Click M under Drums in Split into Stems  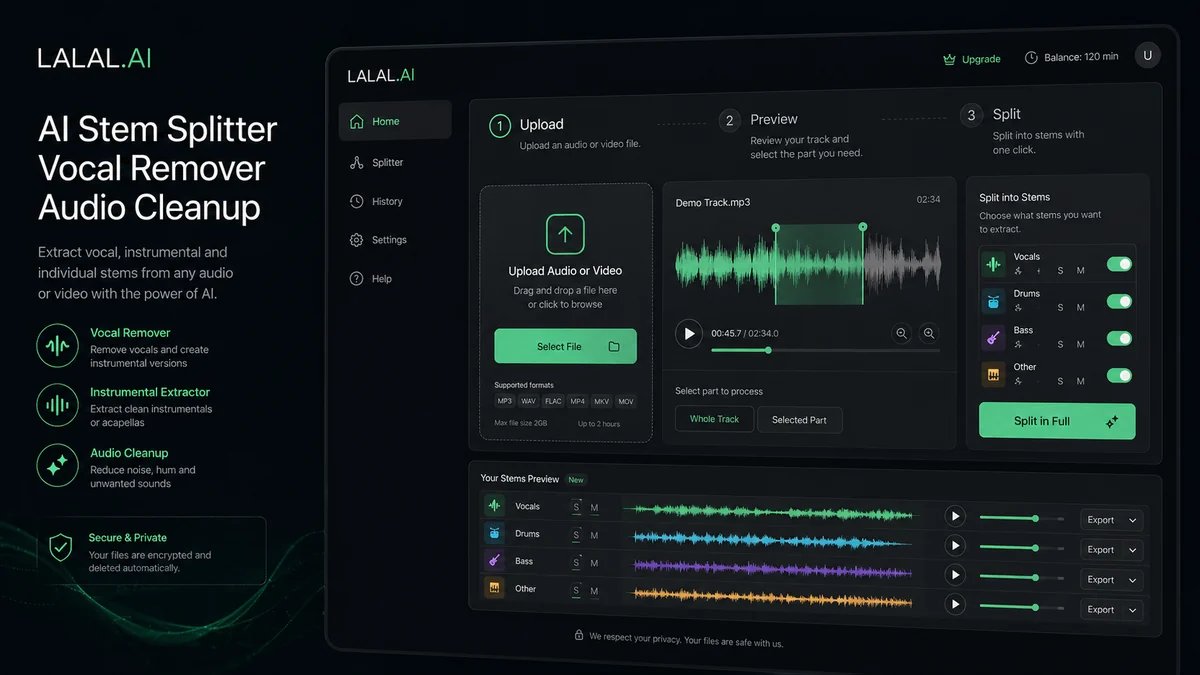coord(1080,308)
